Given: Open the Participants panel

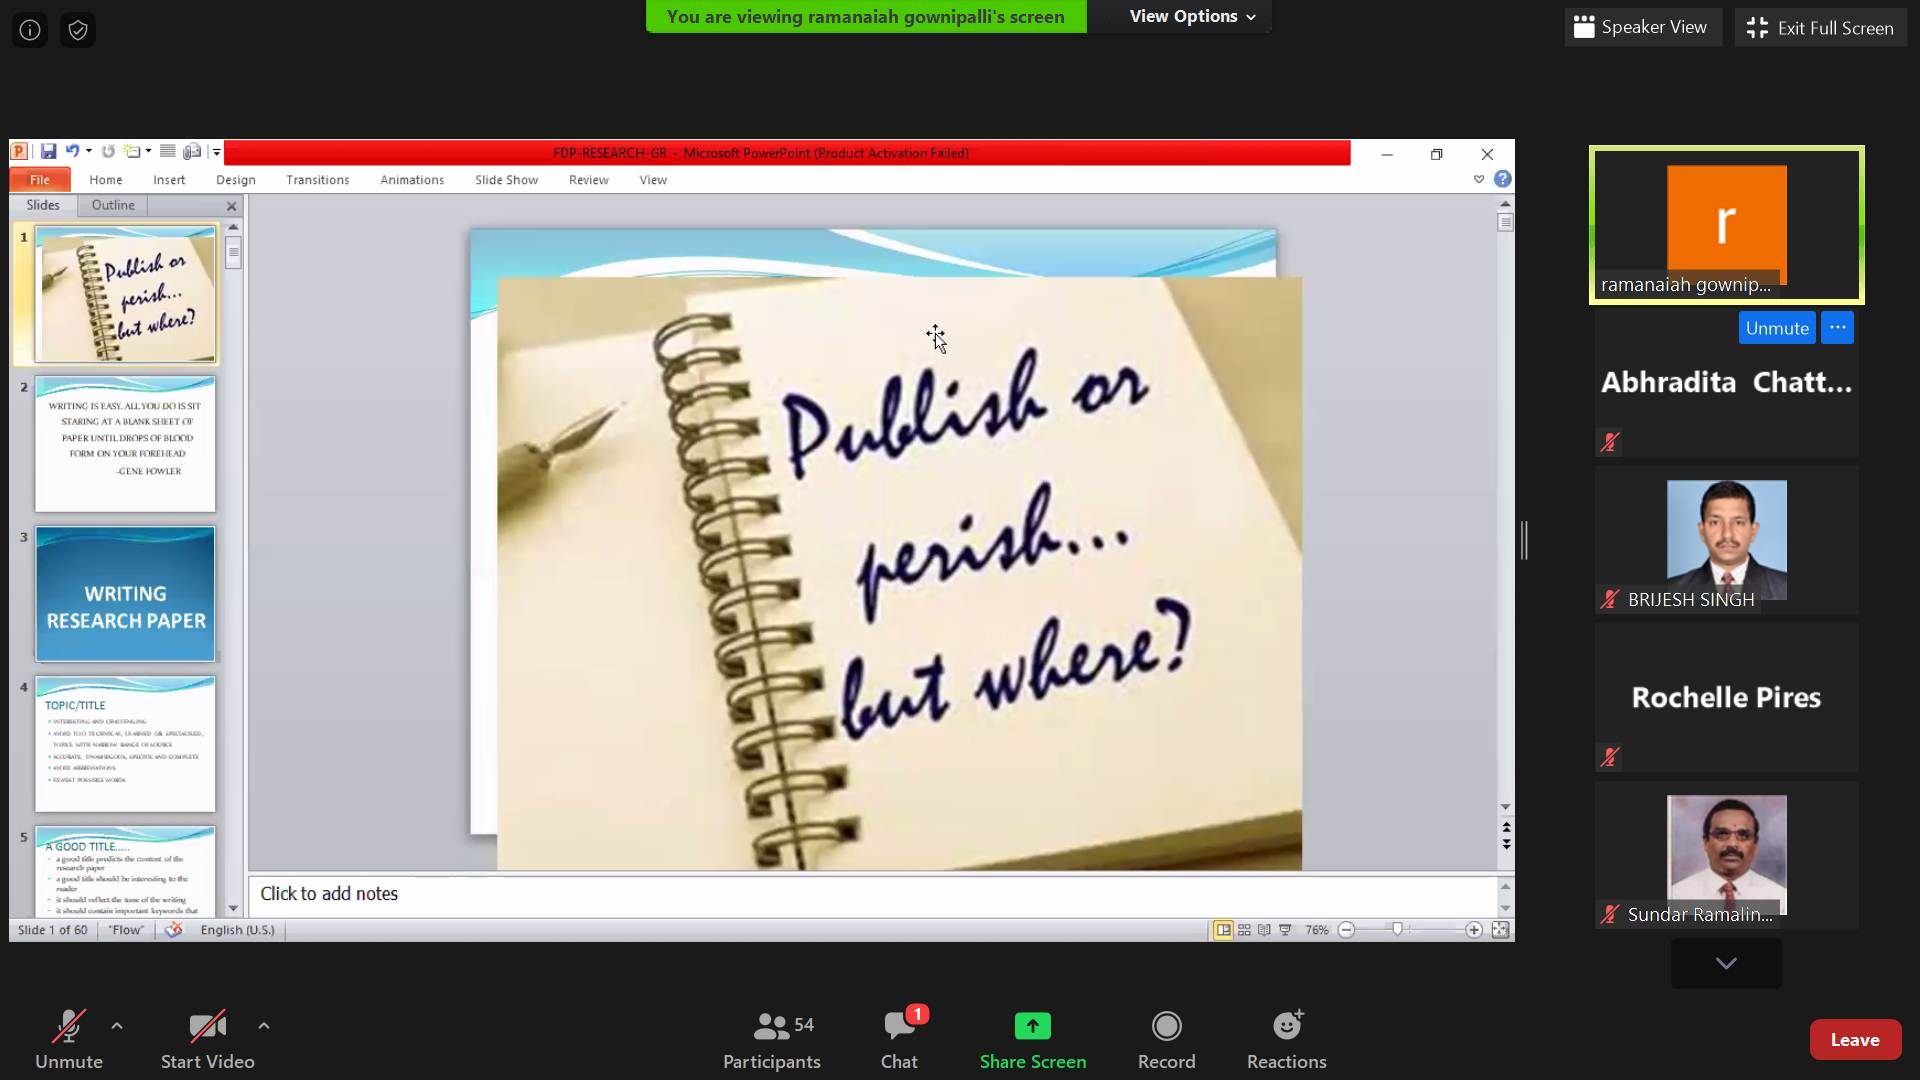Looking at the screenshot, I should 771,1039.
